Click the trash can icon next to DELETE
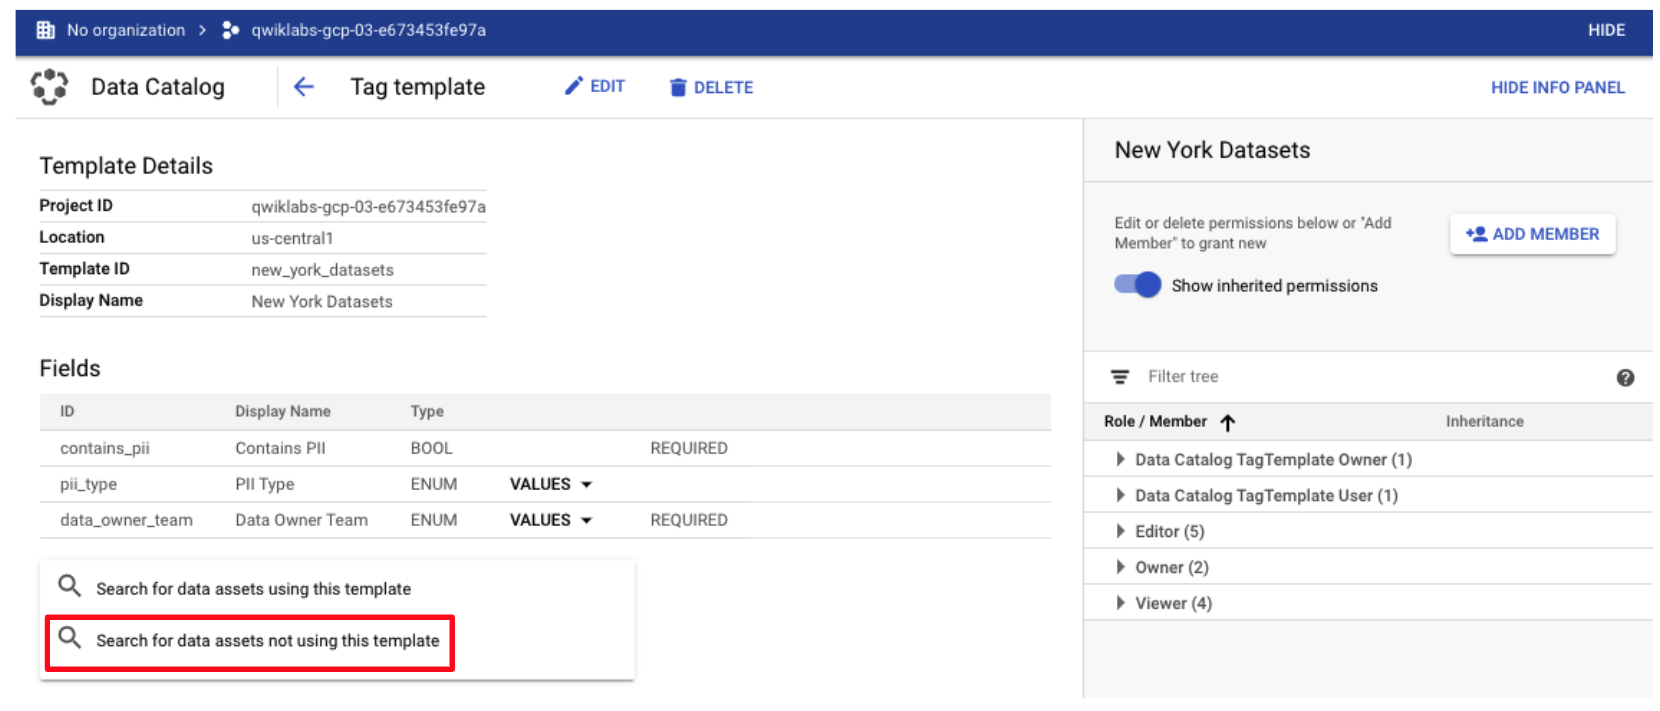Screen dimensions: 1660x711 point(678,87)
